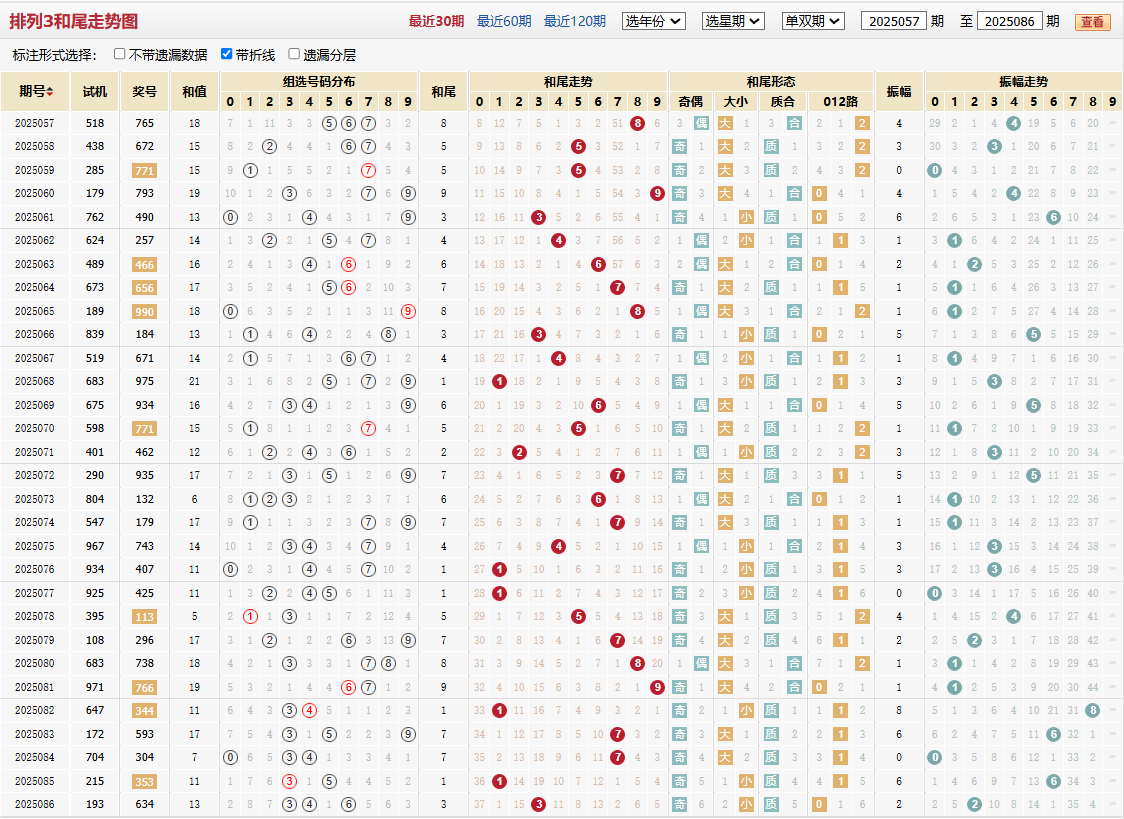1124x819 pixels.
Task: Click the 012路 sub-header
Action: coord(841,102)
